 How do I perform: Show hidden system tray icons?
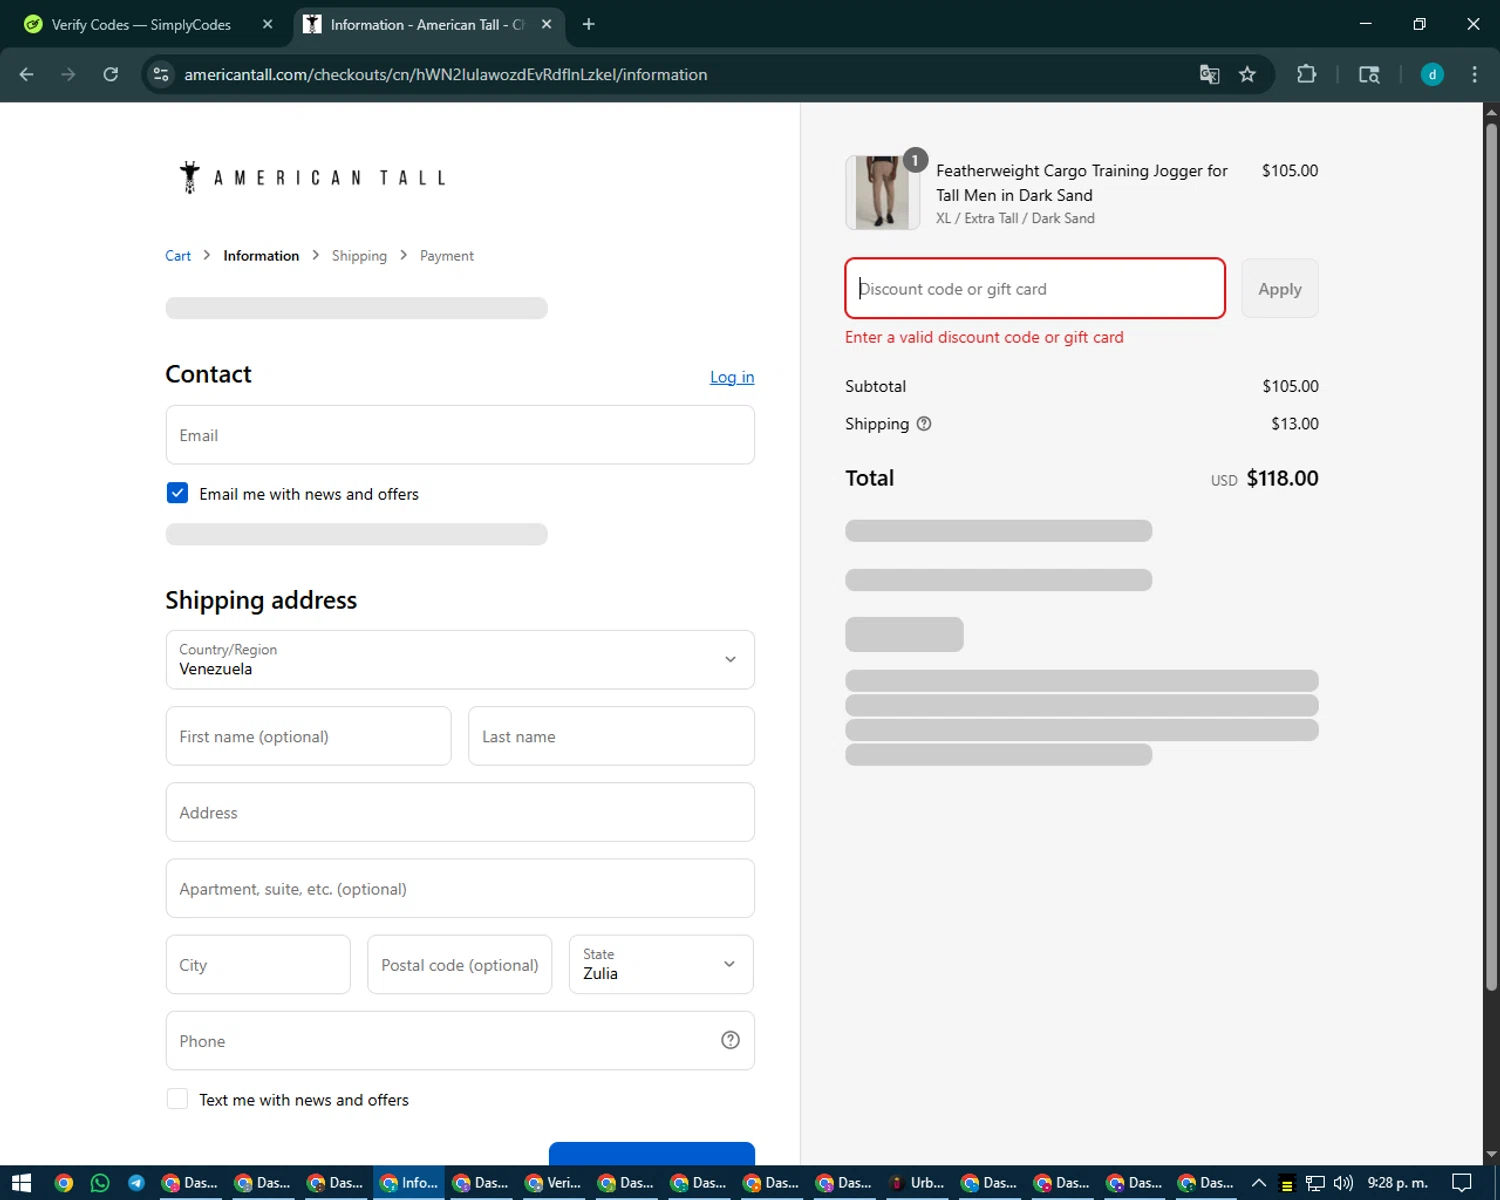pyautogui.click(x=1259, y=1183)
